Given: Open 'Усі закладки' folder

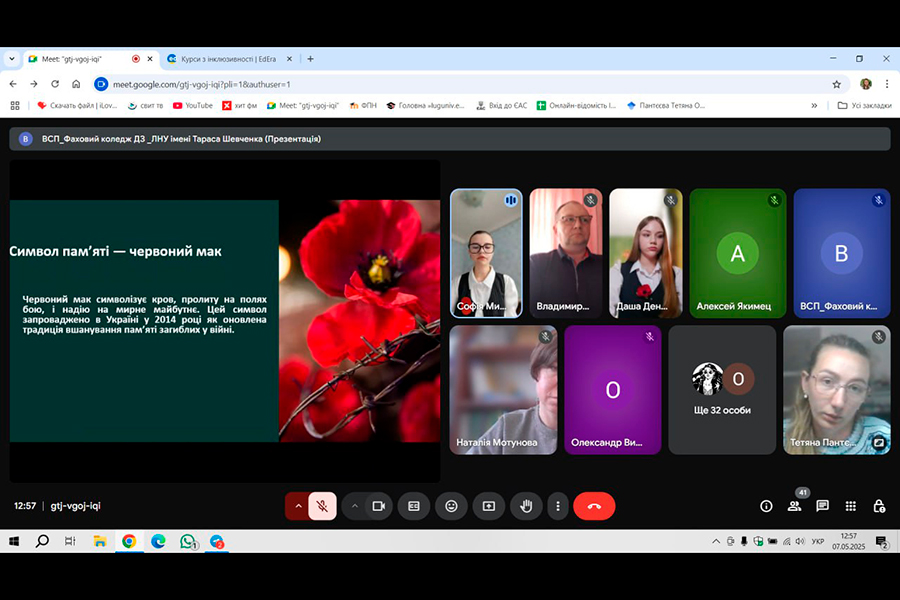Looking at the screenshot, I should tap(864, 106).
